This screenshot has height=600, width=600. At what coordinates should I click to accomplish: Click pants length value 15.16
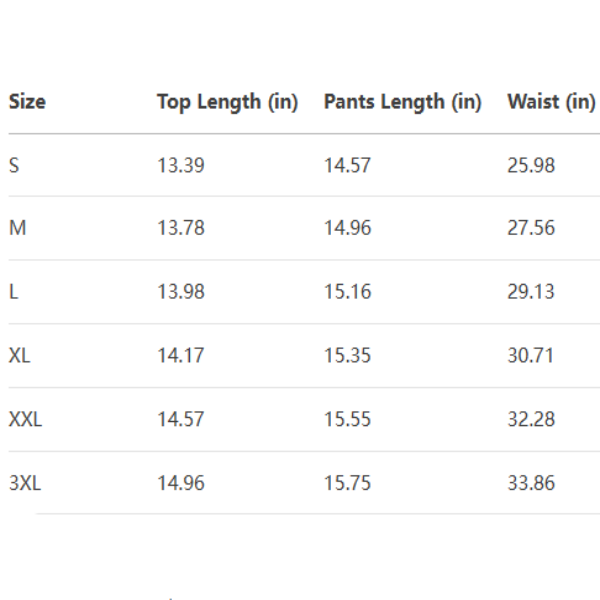(x=347, y=292)
